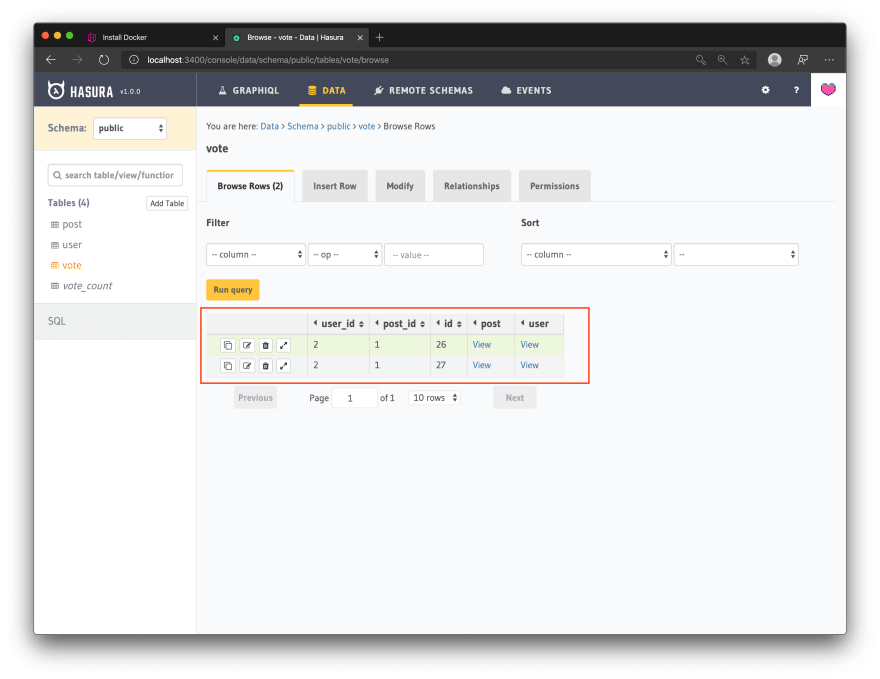Viewport: 880px width, 679px height.
Task: View user for row id 26
Action: tap(529, 345)
